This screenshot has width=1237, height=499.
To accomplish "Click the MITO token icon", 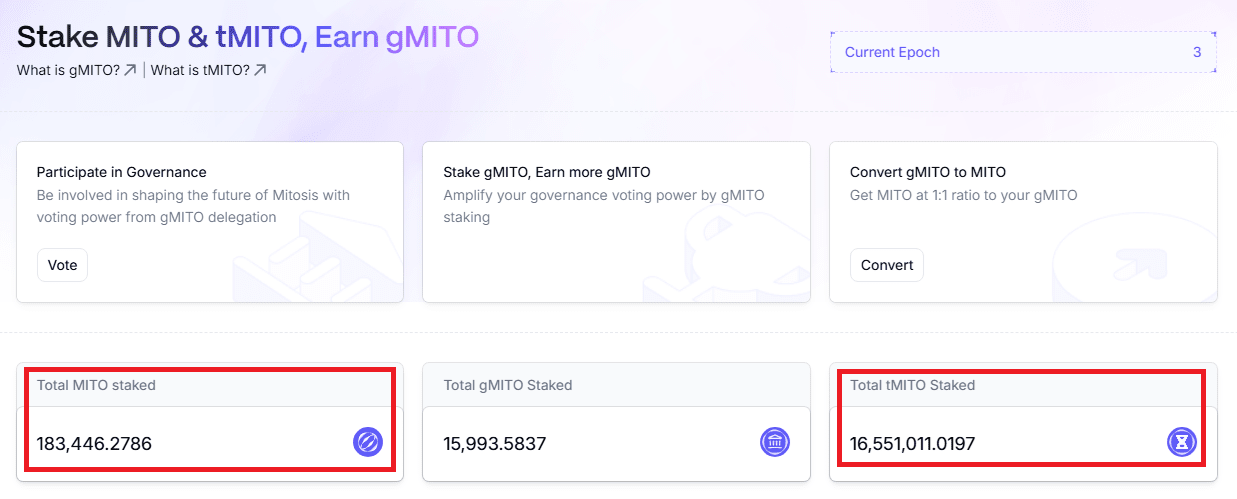I will coord(367,442).
